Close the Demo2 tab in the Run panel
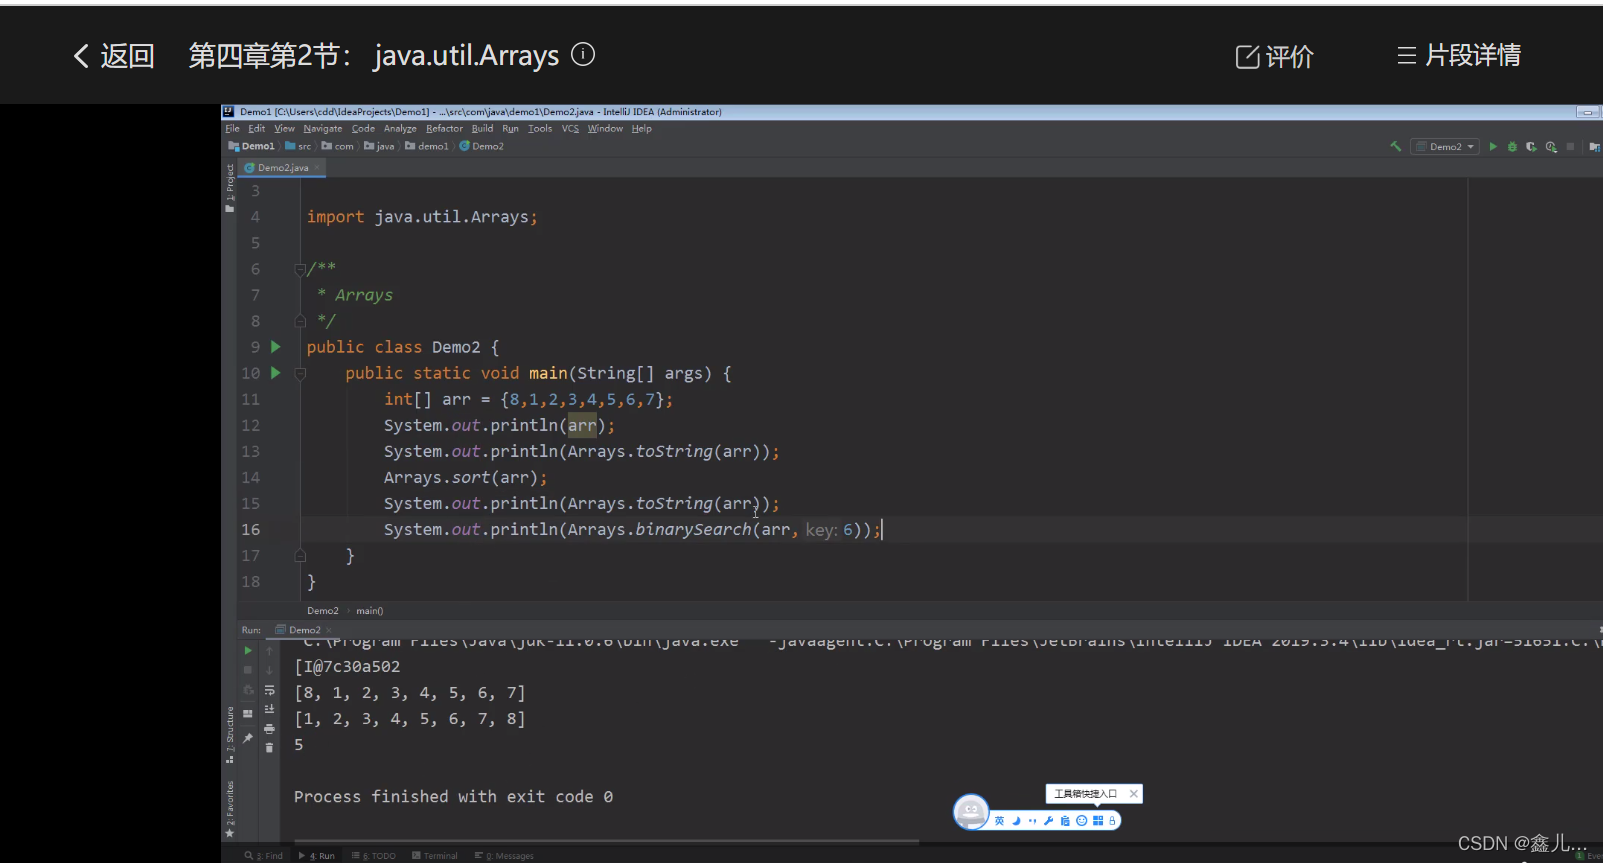The image size is (1603, 863). [328, 630]
